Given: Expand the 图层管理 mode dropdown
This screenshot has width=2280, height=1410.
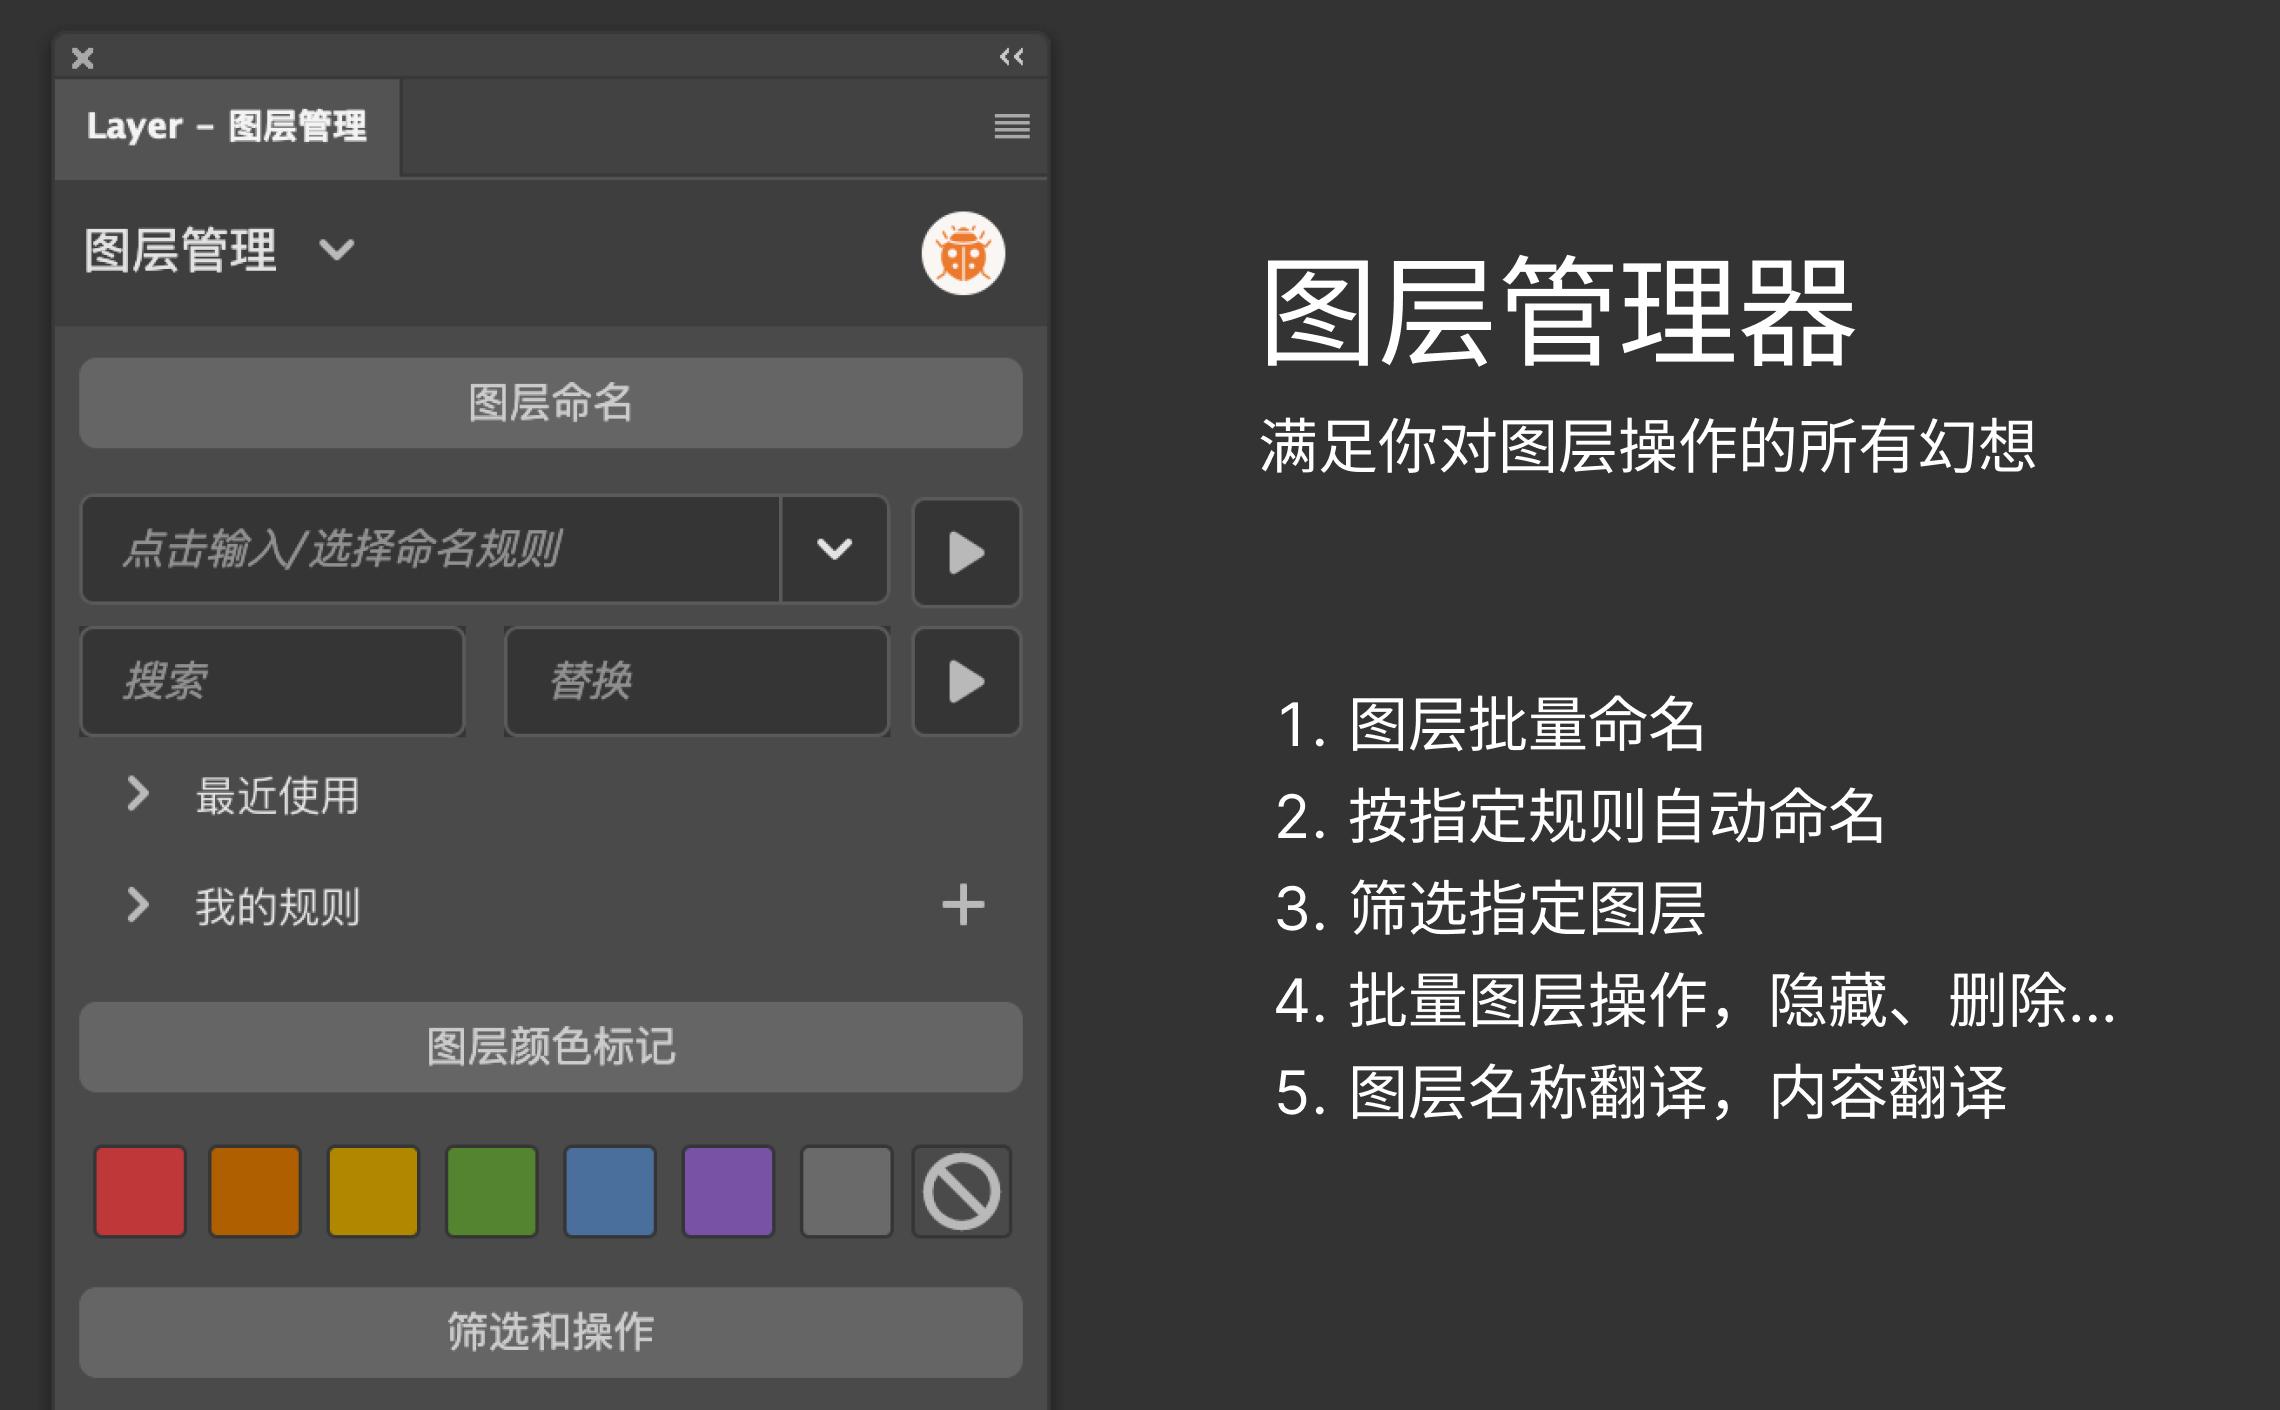Looking at the screenshot, I should tap(337, 250).
